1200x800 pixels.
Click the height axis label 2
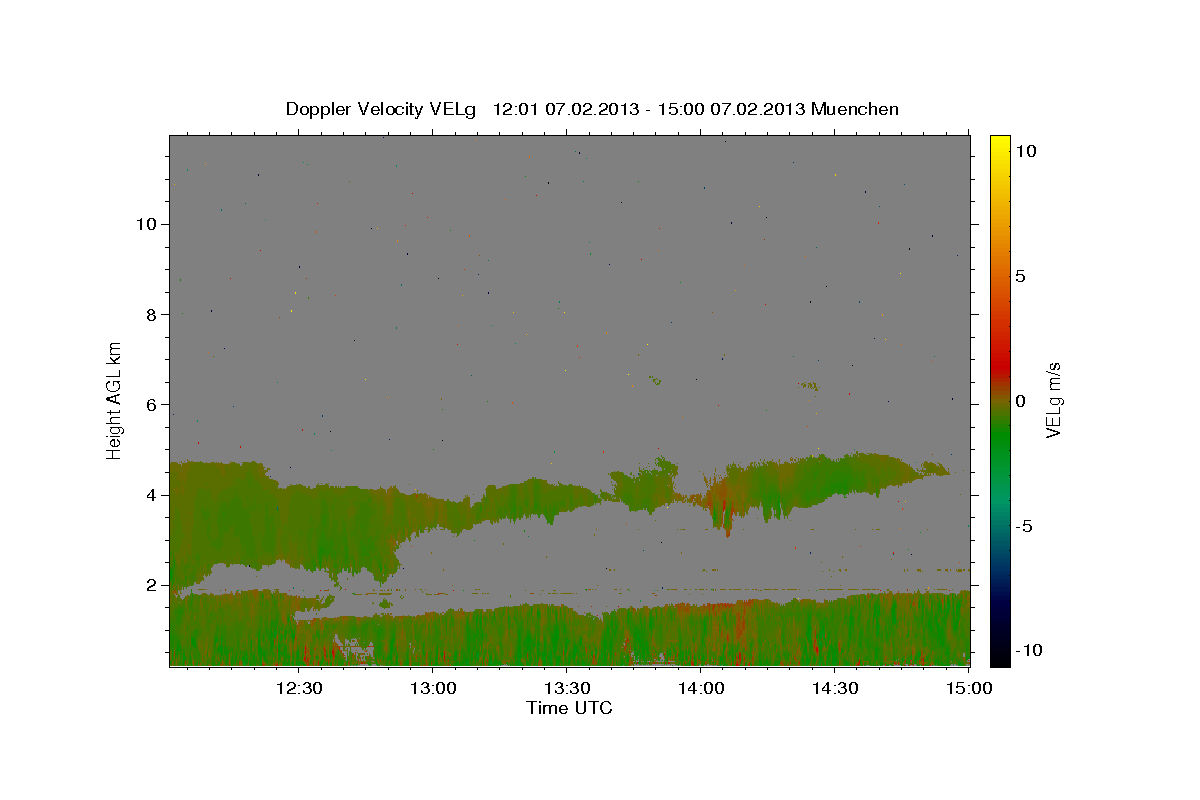tap(153, 585)
